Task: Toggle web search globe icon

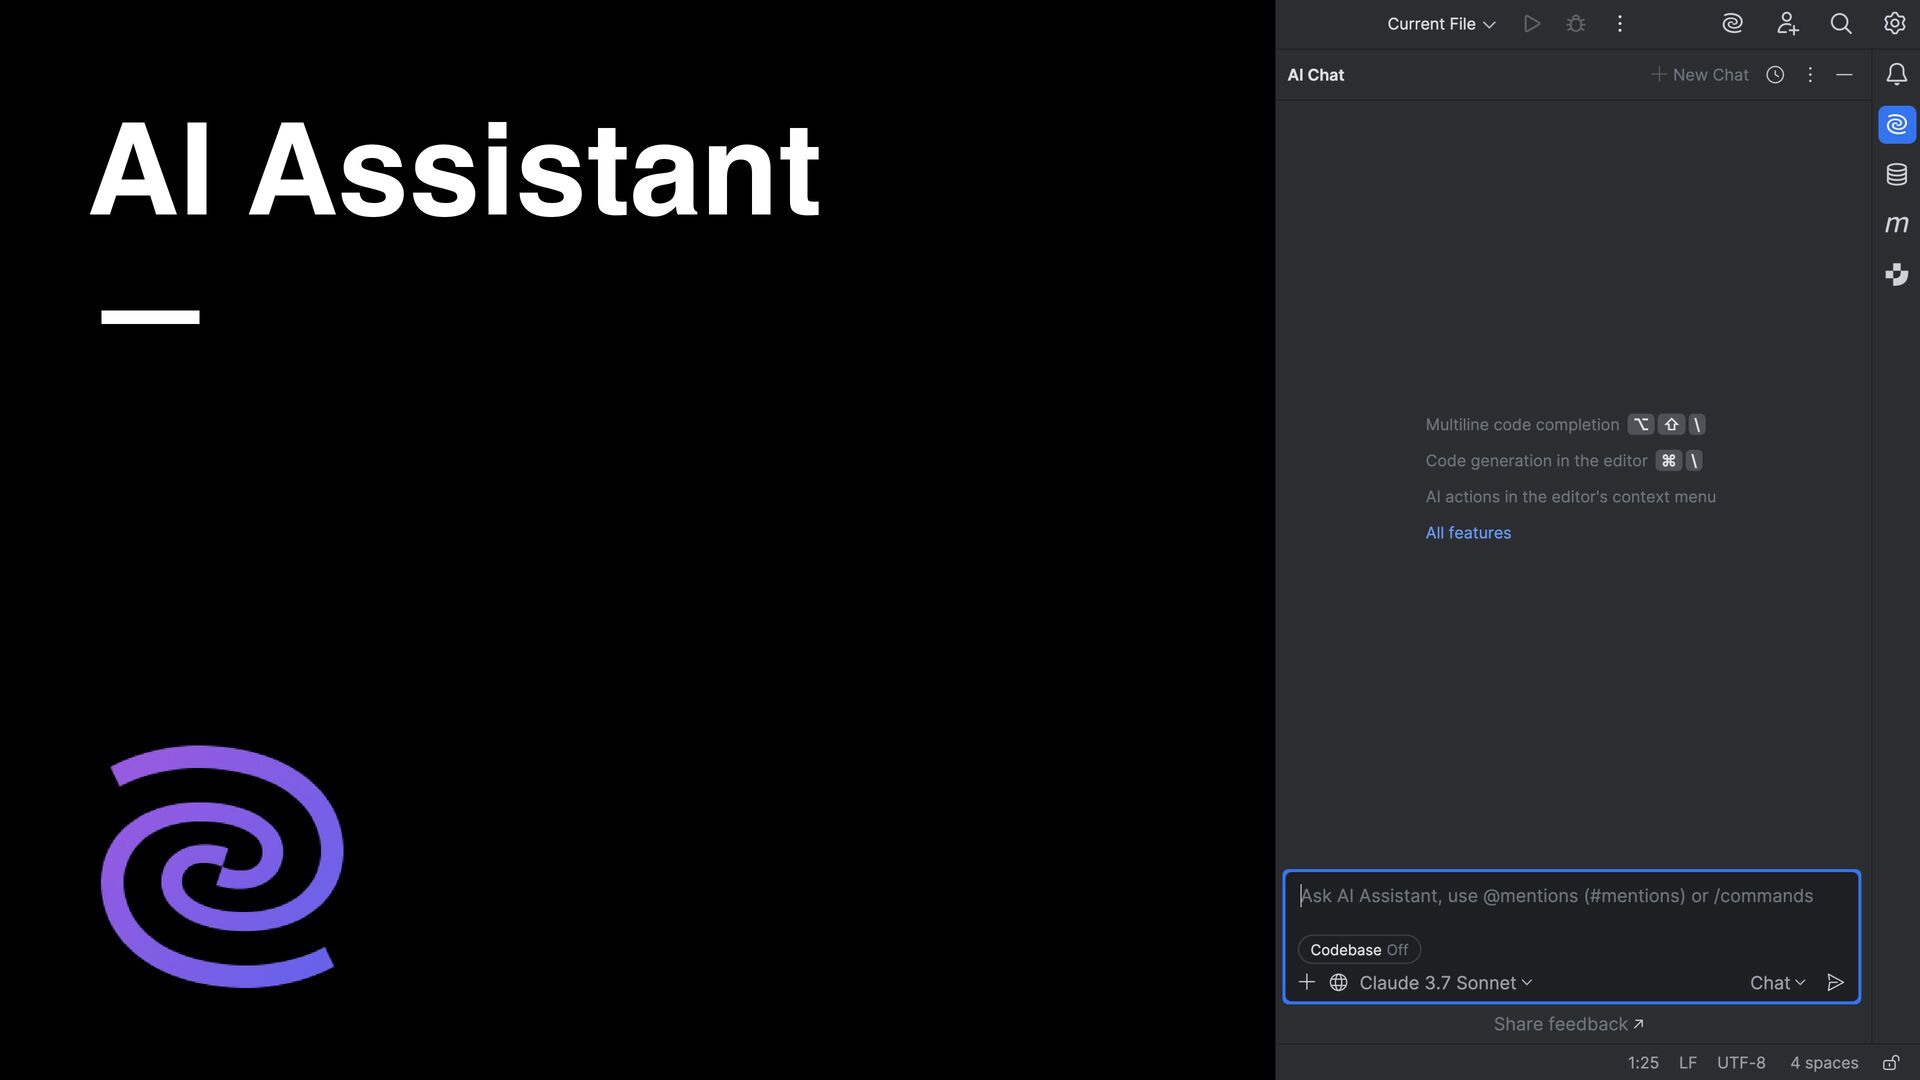Action: (x=1338, y=983)
